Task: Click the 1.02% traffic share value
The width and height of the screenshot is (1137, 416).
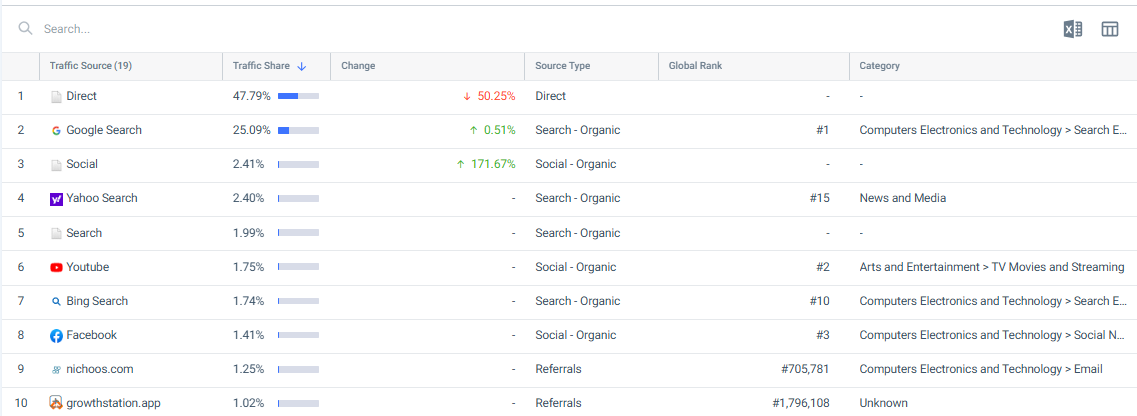Action: click(x=248, y=403)
